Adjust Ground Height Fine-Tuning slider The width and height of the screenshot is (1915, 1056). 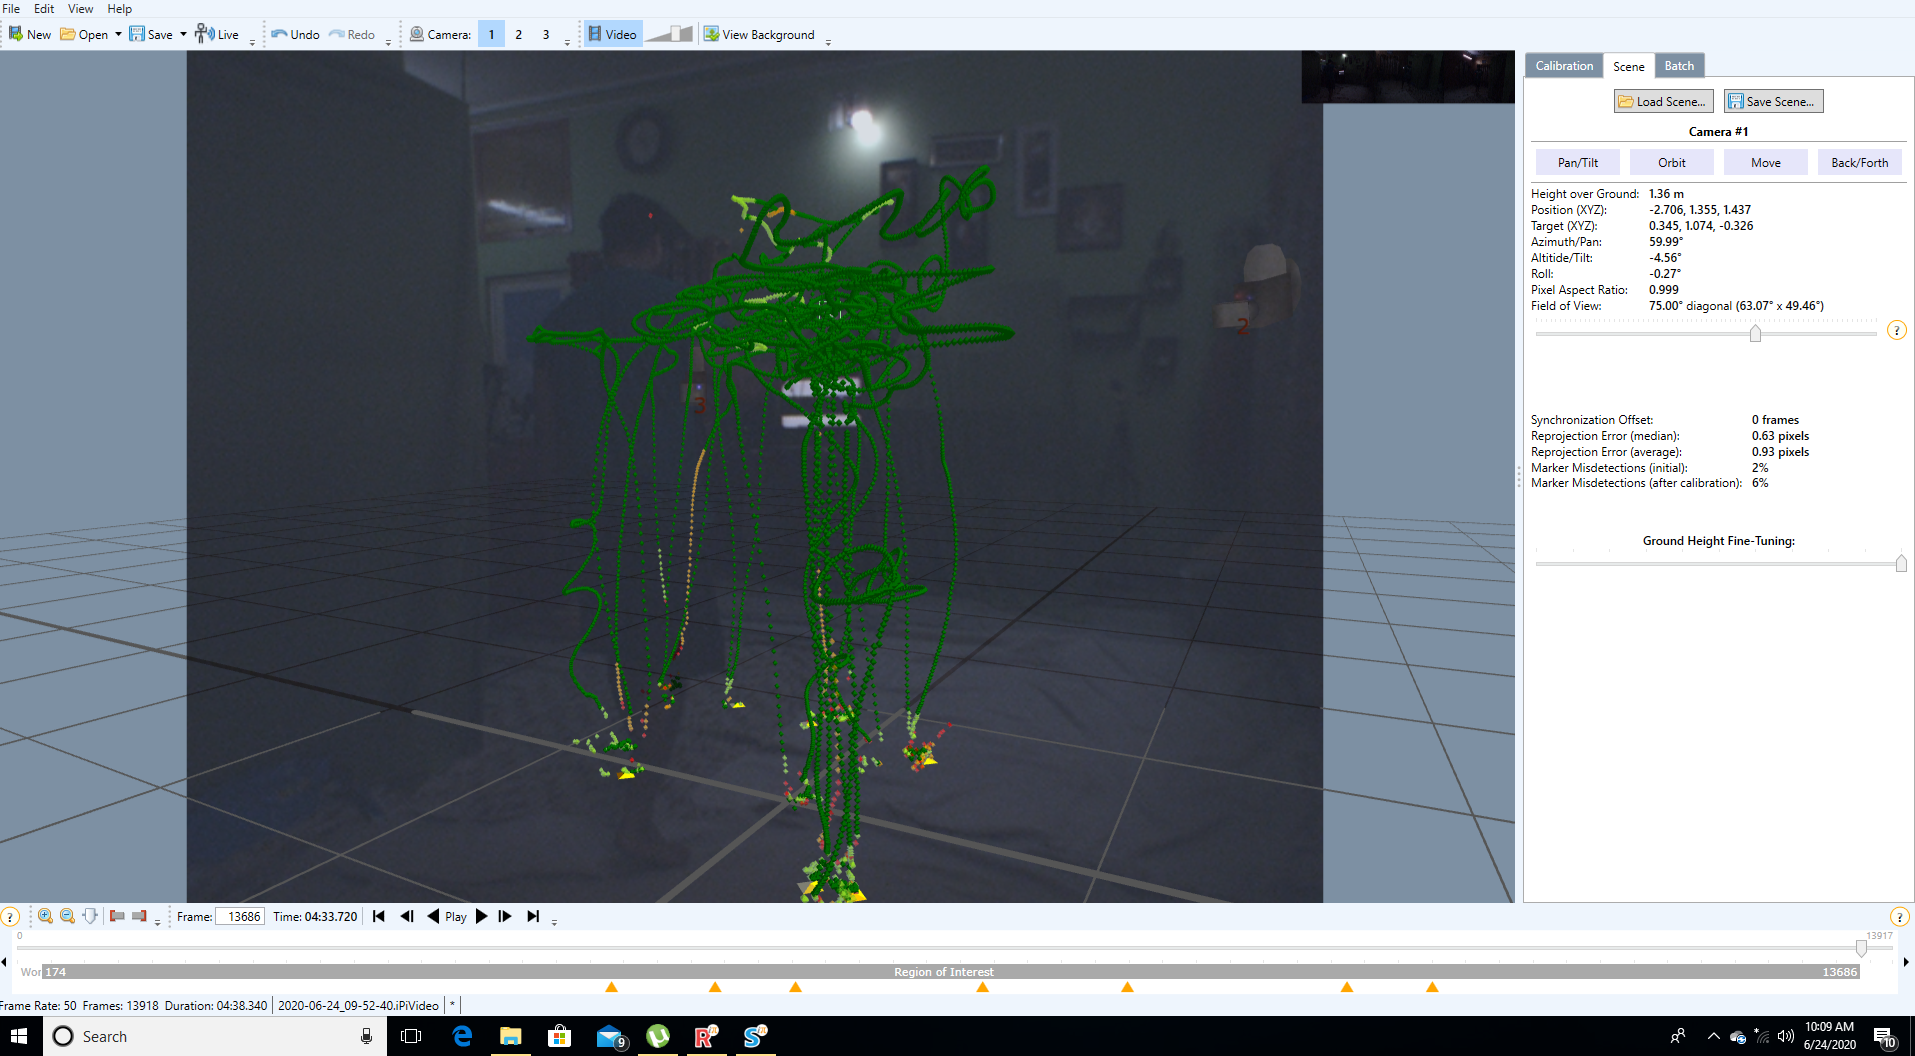[x=1901, y=564]
